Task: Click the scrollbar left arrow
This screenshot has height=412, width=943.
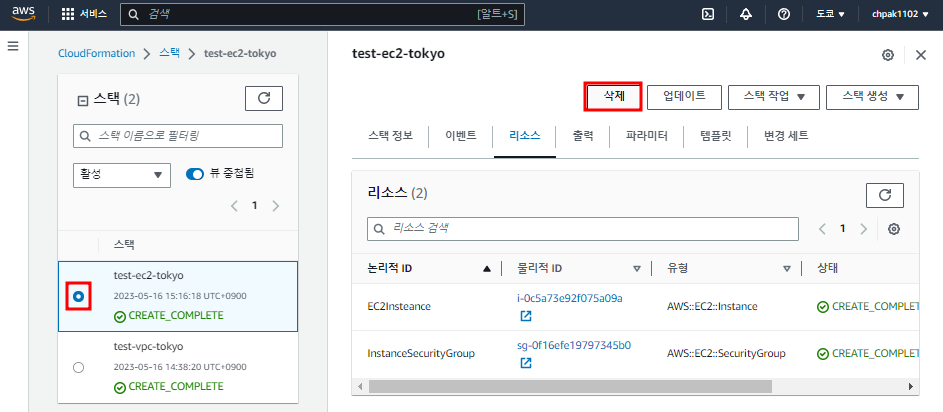Action: pos(361,386)
